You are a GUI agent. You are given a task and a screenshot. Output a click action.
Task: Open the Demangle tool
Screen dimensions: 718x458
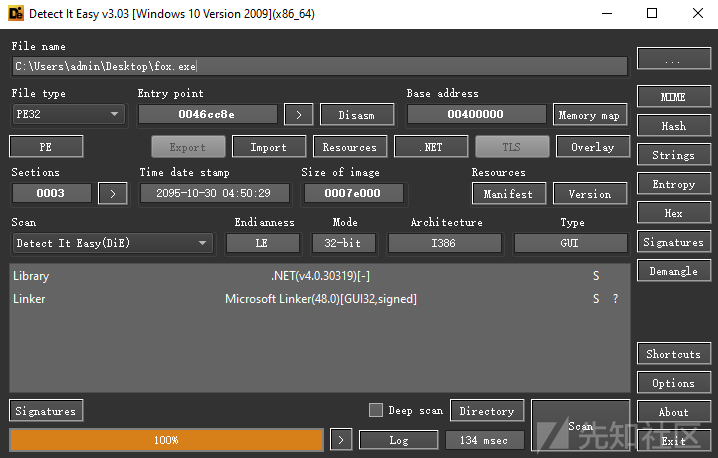(674, 271)
